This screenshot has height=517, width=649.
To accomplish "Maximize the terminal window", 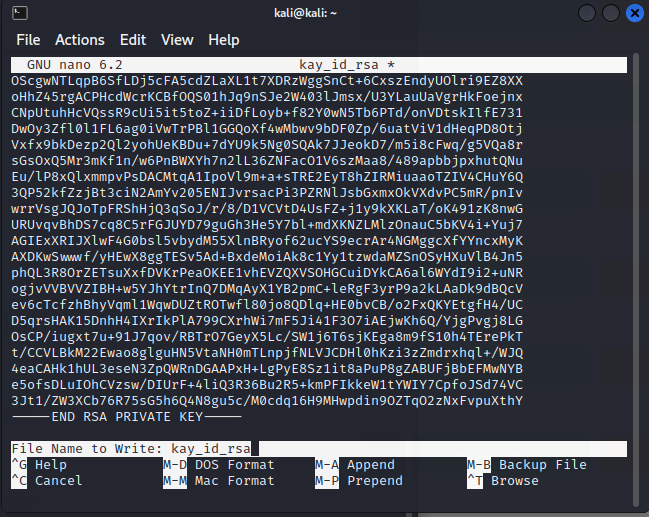I will [608, 13].
